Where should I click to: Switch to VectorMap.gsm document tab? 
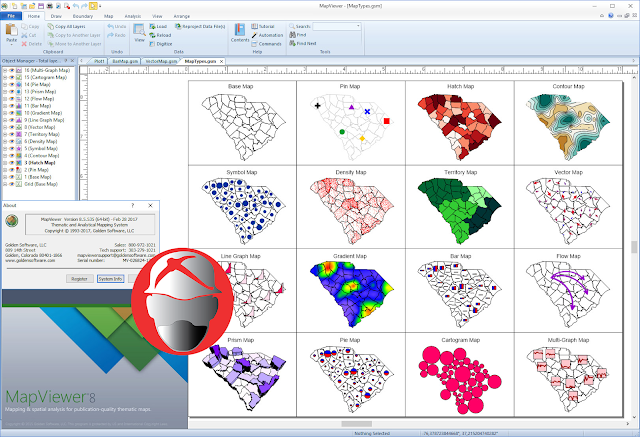(161, 61)
